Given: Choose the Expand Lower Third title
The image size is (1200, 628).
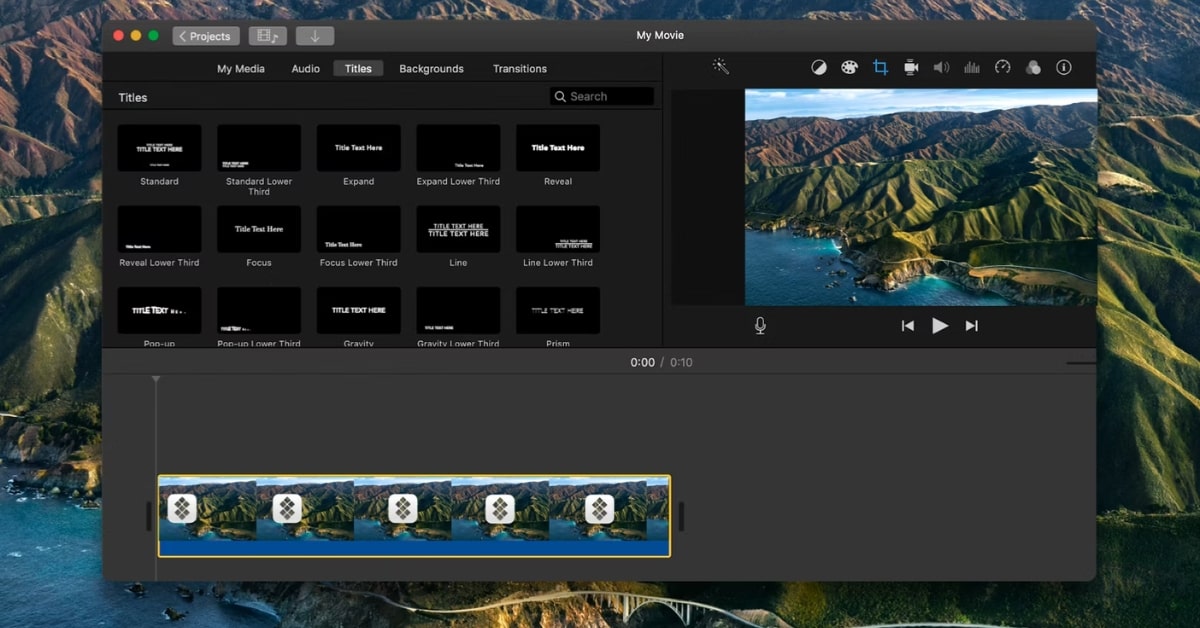Looking at the screenshot, I should click(x=458, y=148).
